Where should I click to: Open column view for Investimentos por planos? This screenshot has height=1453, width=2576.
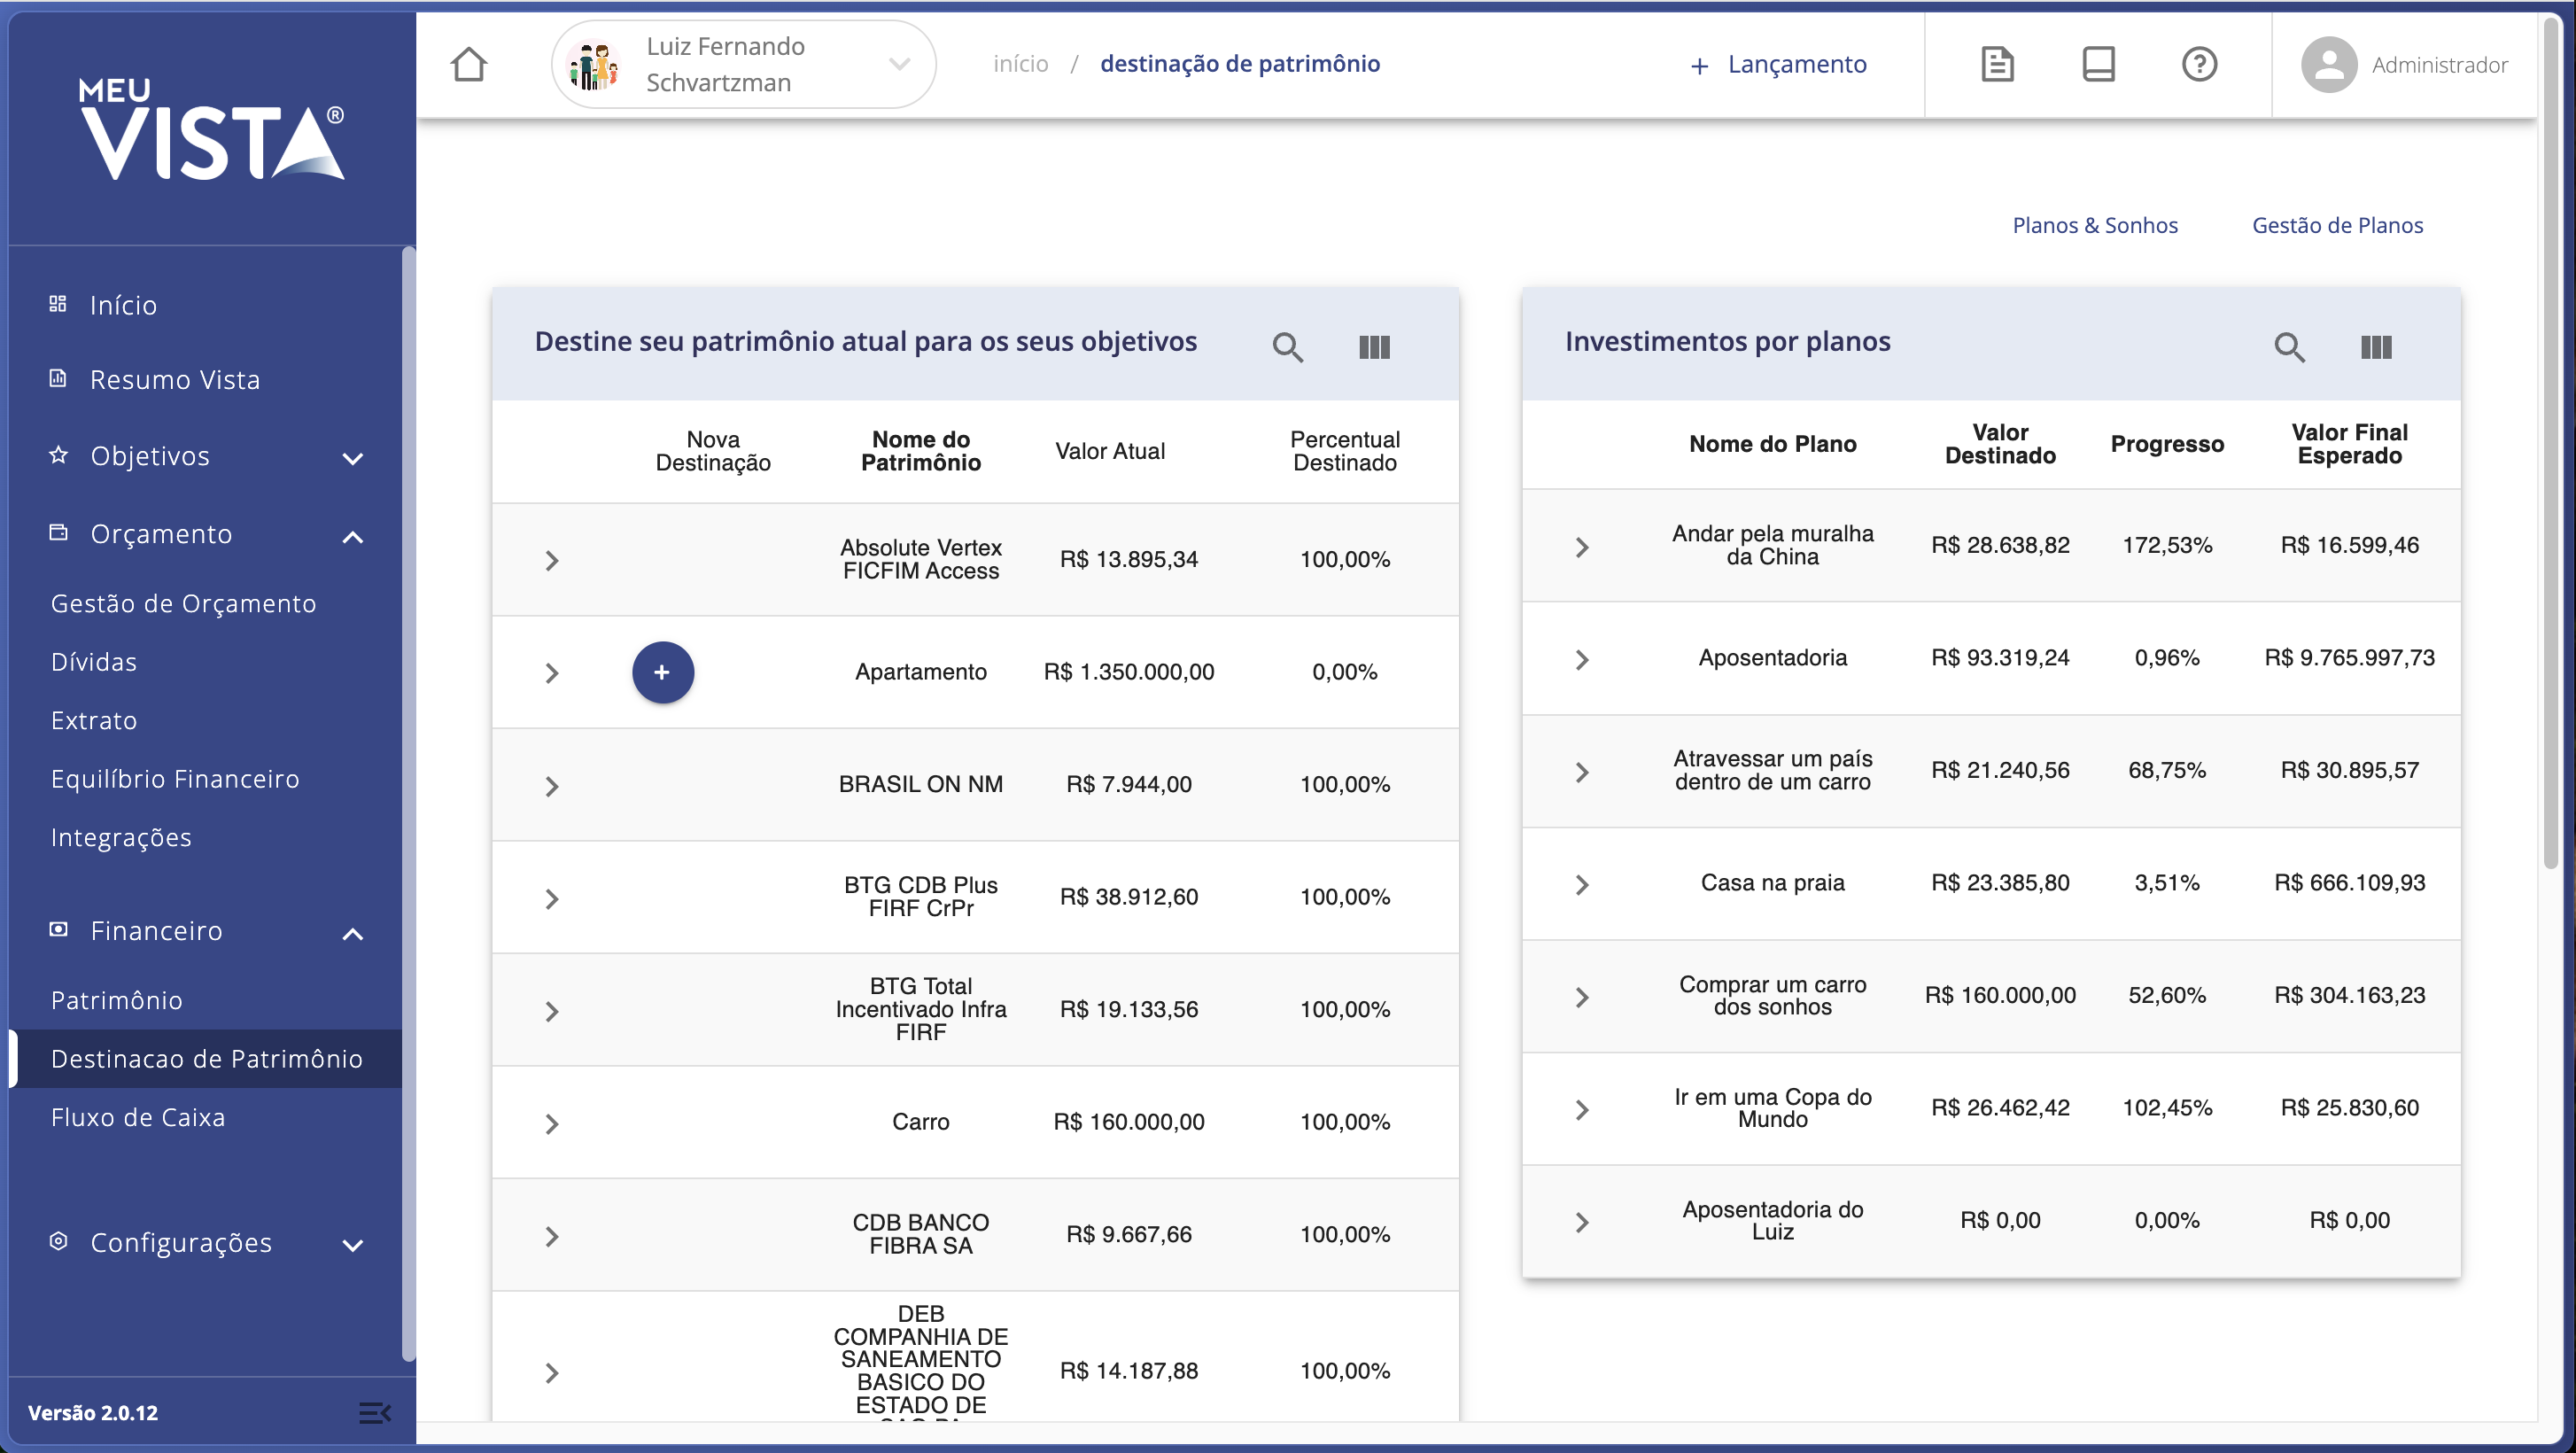(2376, 347)
